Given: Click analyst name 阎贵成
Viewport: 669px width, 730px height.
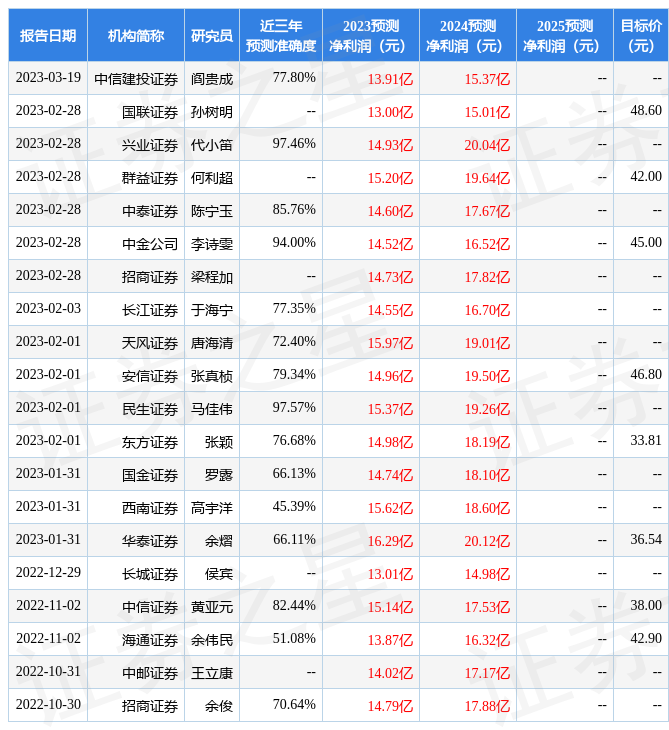Looking at the screenshot, I should 212,79.
